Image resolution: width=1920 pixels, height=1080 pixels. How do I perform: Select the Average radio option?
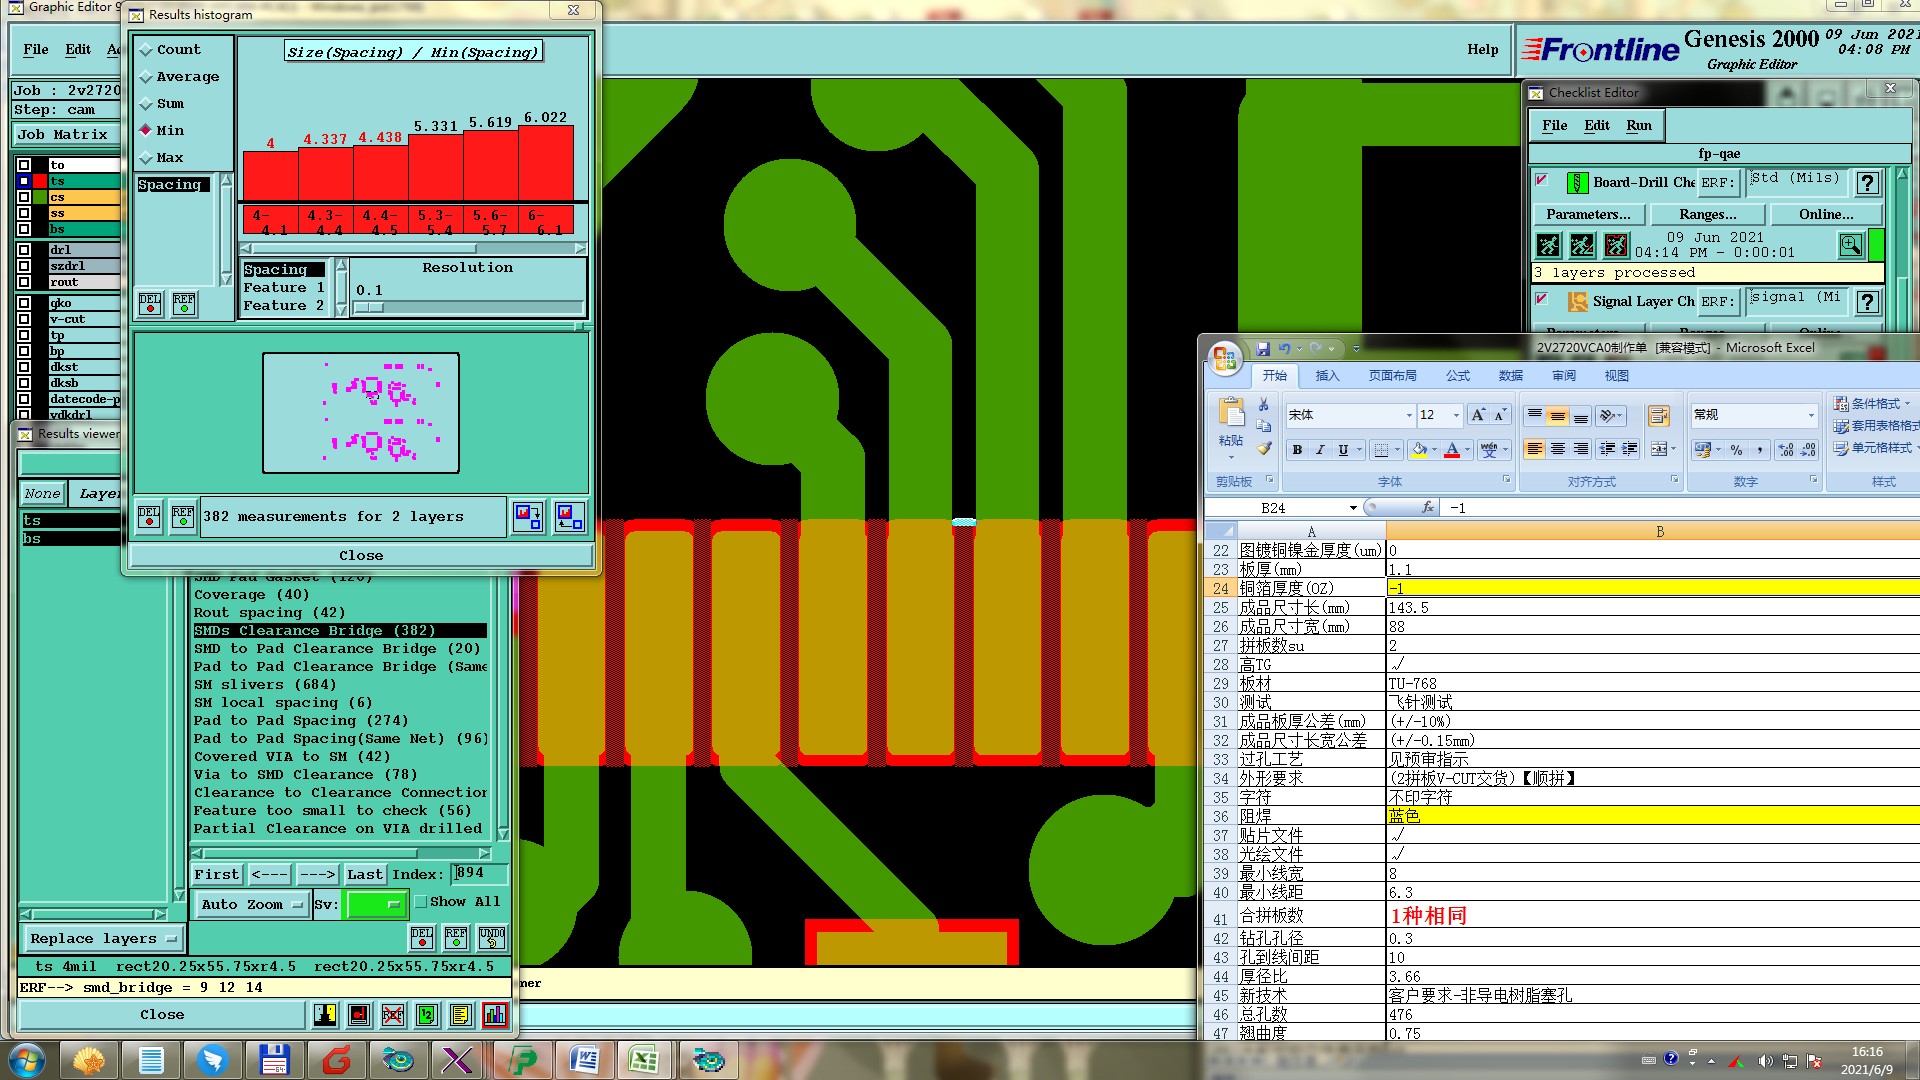tap(146, 77)
